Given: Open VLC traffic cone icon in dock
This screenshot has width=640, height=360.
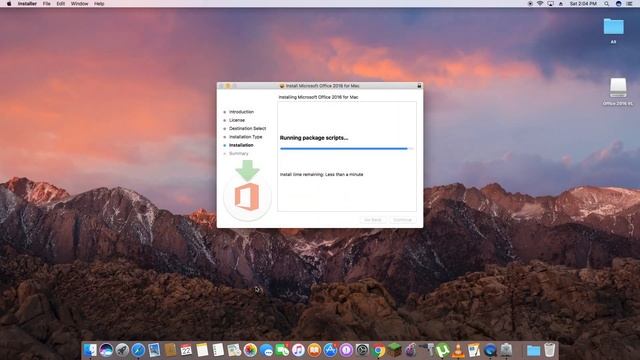Looking at the screenshot, I should click(458, 350).
